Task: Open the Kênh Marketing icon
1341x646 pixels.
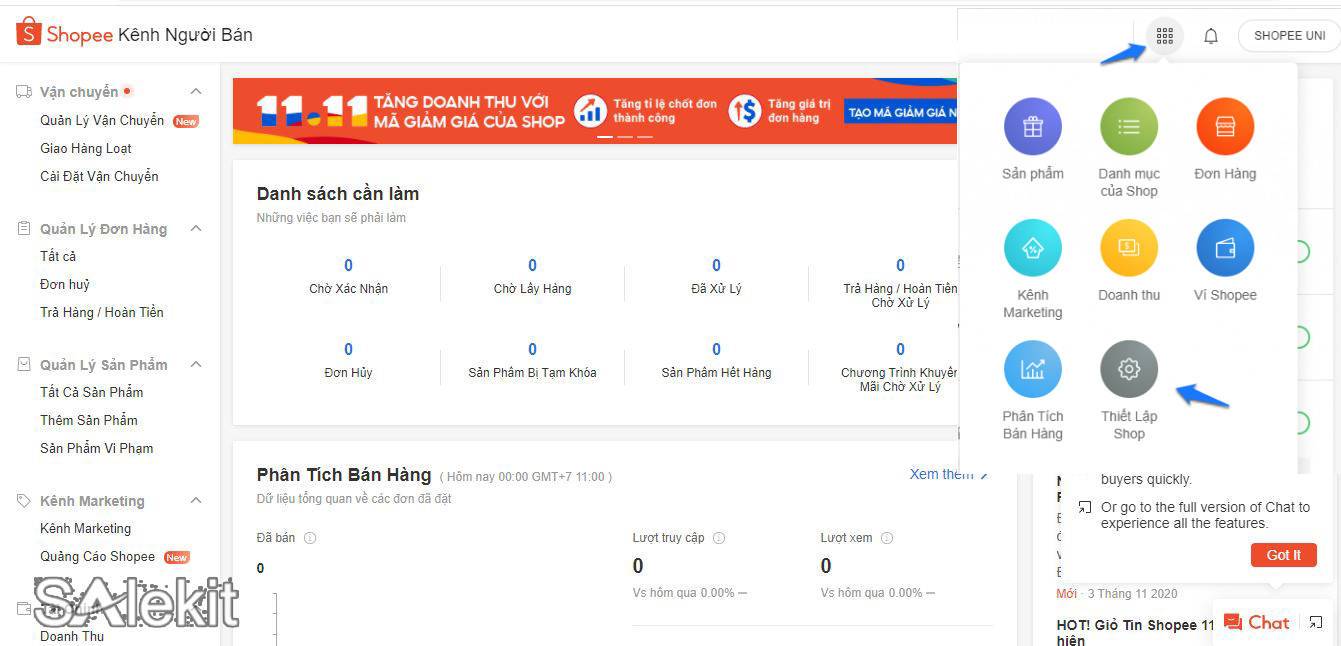Action: (1032, 247)
